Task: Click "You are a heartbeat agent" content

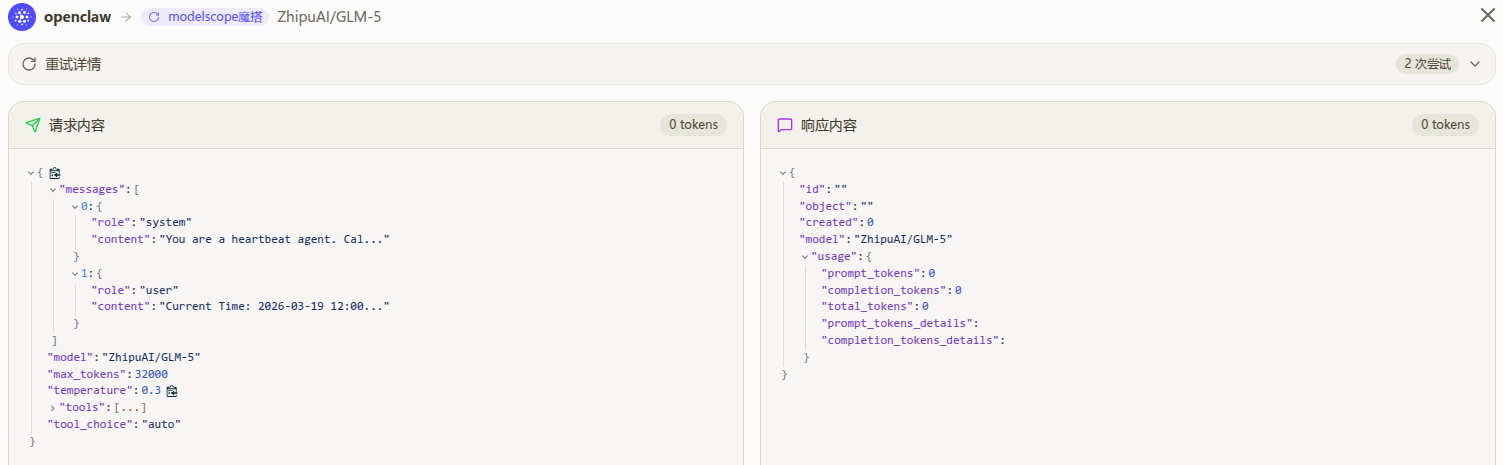Action: 274,240
